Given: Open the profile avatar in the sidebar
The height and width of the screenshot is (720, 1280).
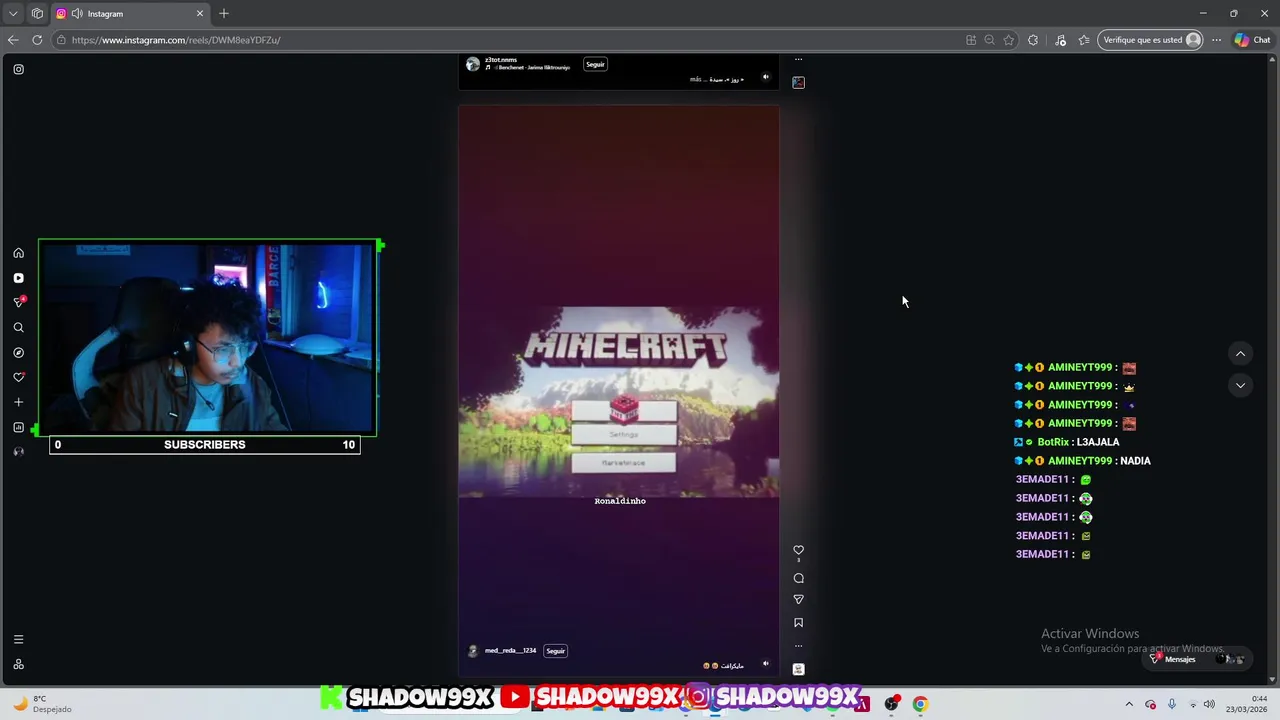Looking at the screenshot, I should [x=18, y=451].
